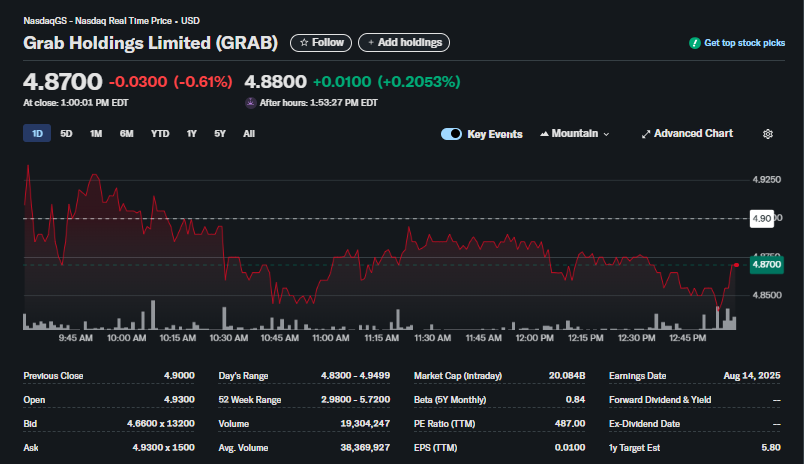The height and width of the screenshot is (464, 804).
Task: Click the 9:45 AM time axis label
Action: tap(75, 338)
